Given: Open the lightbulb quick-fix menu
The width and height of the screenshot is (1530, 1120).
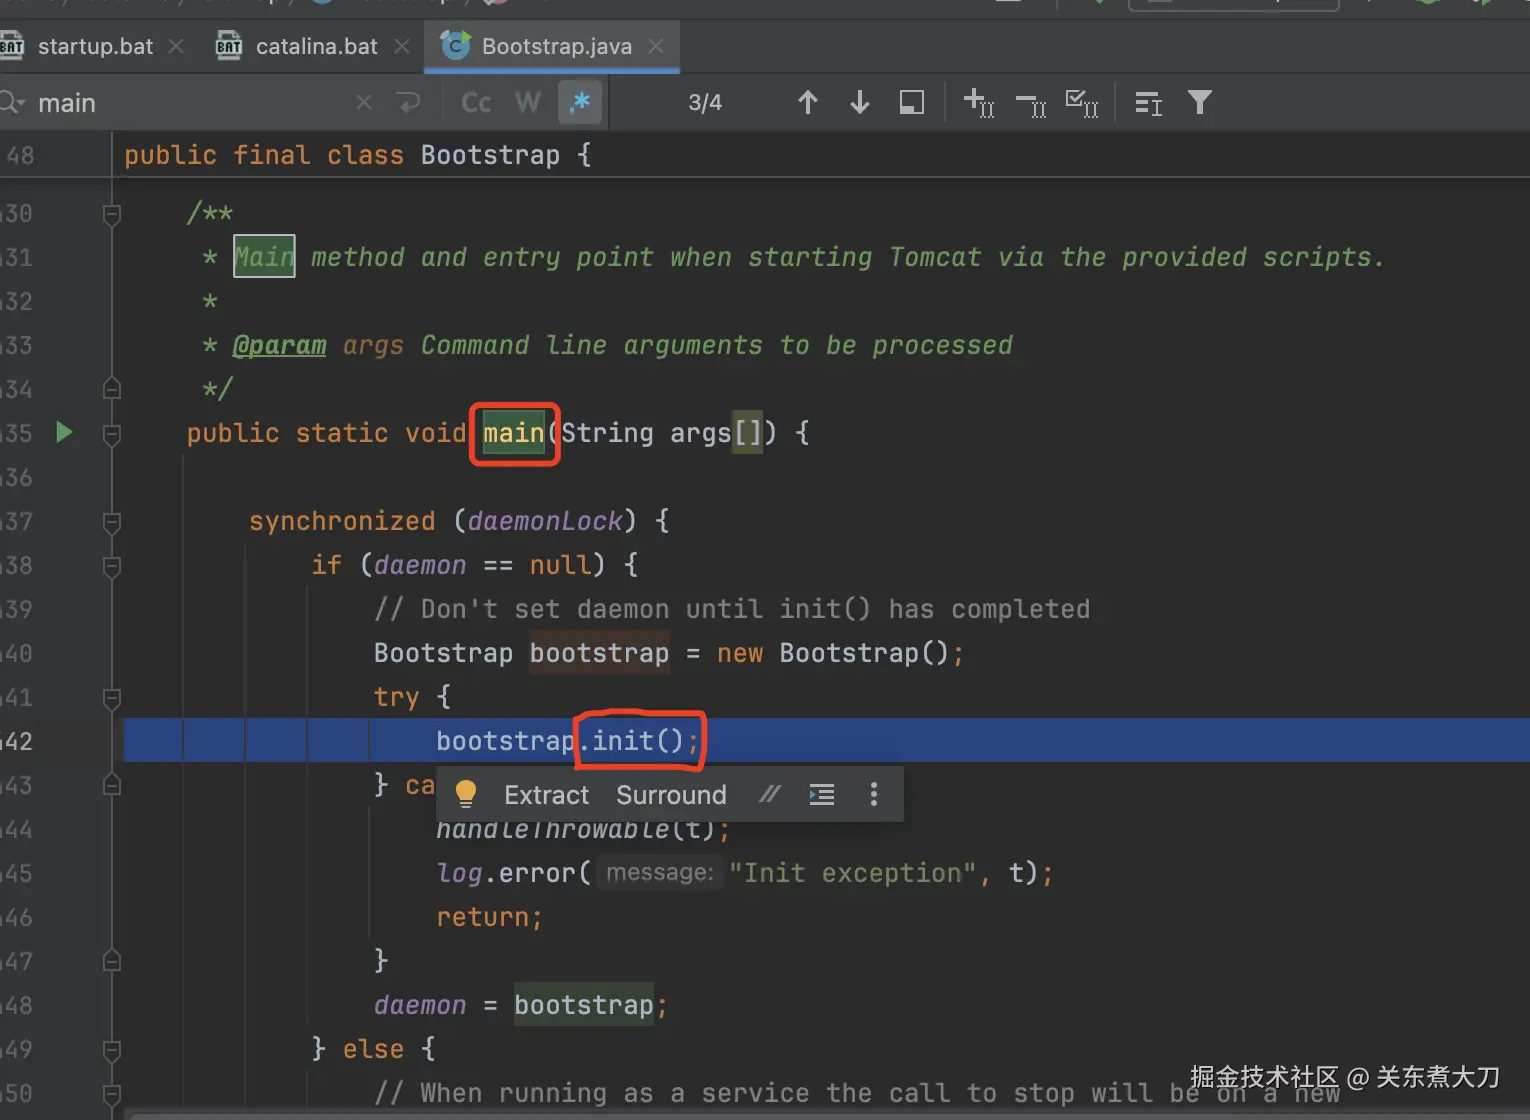Looking at the screenshot, I should click(466, 794).
